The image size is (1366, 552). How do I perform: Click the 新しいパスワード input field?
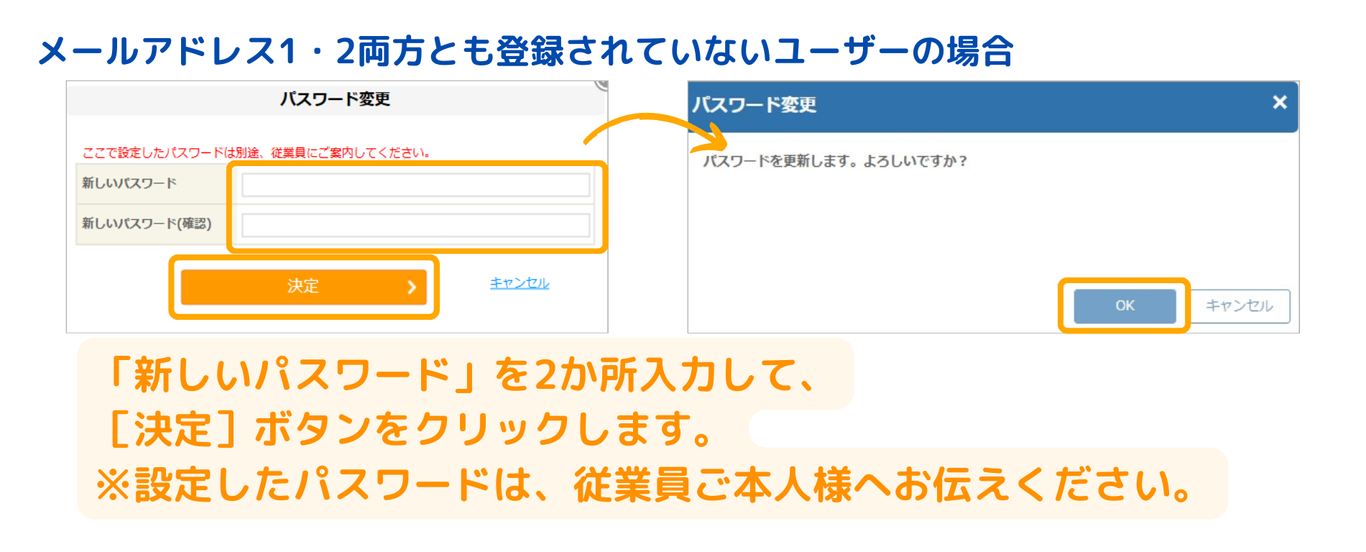(x=415, y=185)
